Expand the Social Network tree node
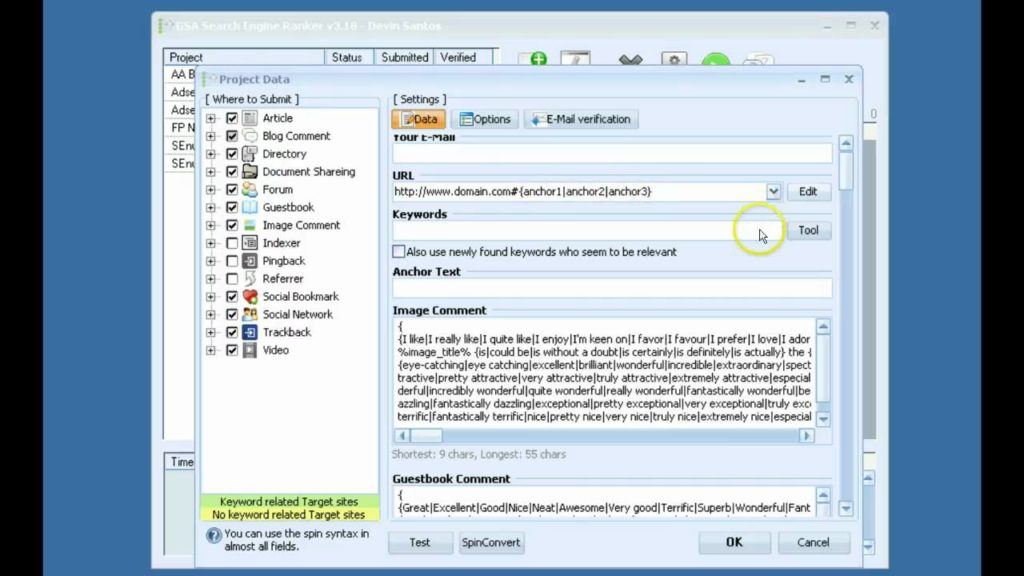 pyautogui.click(x=211, y=314)
